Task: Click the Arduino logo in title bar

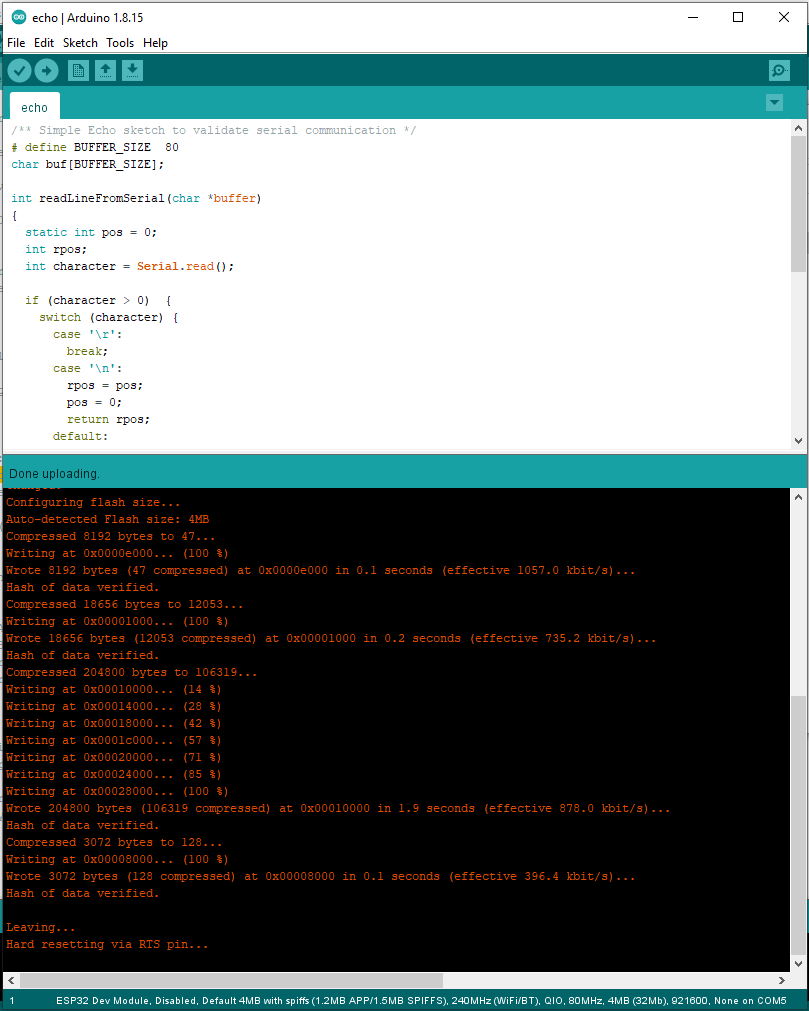Action: pyautogui.click(x=19, y=17)
